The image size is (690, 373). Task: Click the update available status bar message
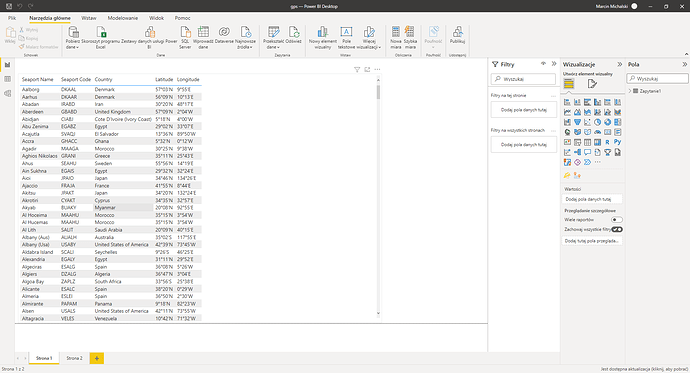click(x=644, y=369)
